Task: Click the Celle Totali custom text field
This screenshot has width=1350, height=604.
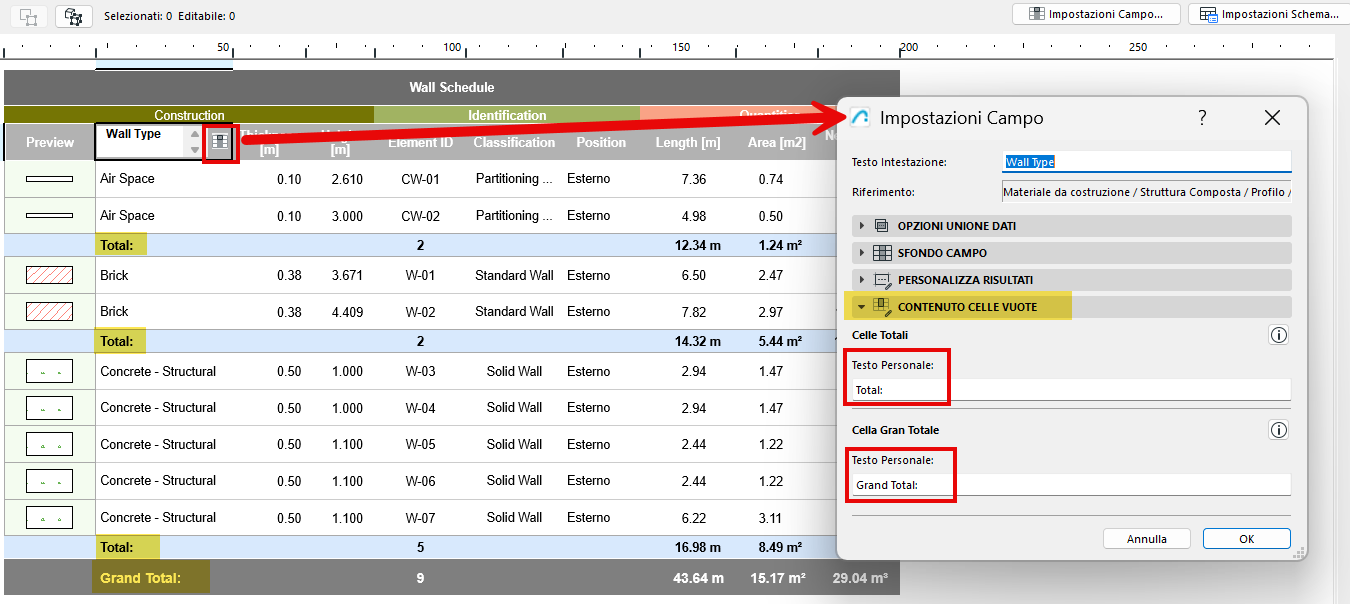Action: 1070,390
